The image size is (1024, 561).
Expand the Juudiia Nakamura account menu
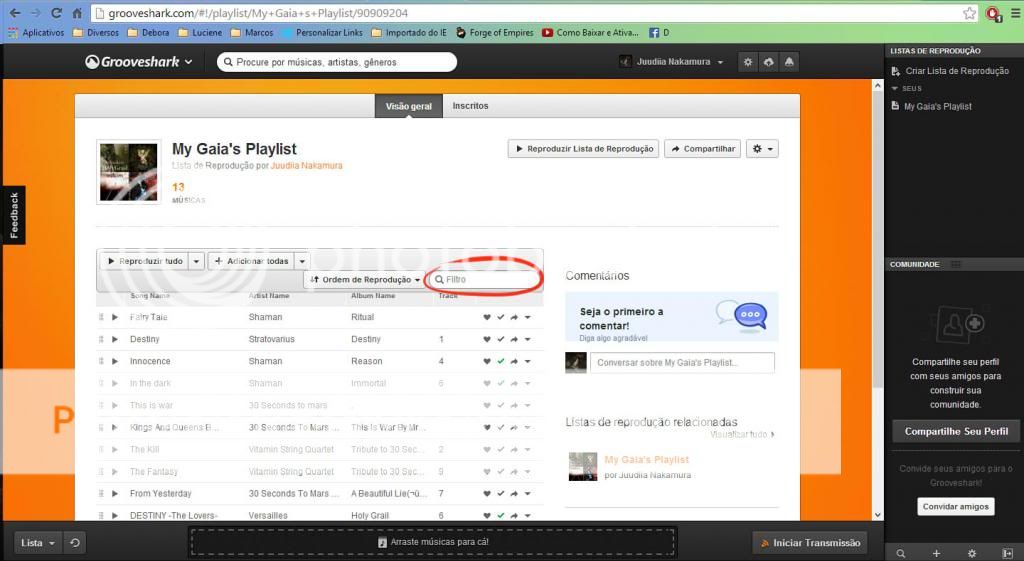pyautogui.click(x=671, y=62)
